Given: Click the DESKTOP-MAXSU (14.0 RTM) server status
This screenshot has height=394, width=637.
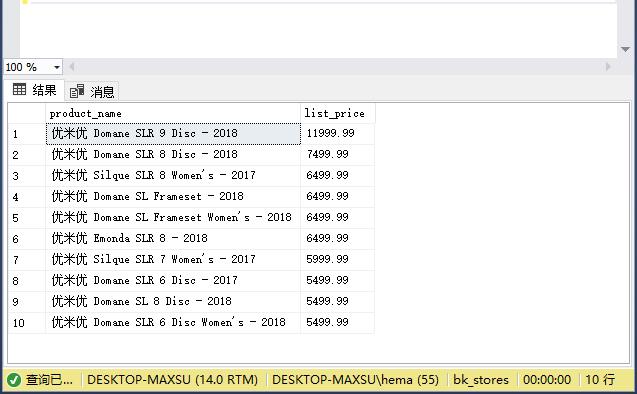Looking at the screenshot, I should (173, 380).
